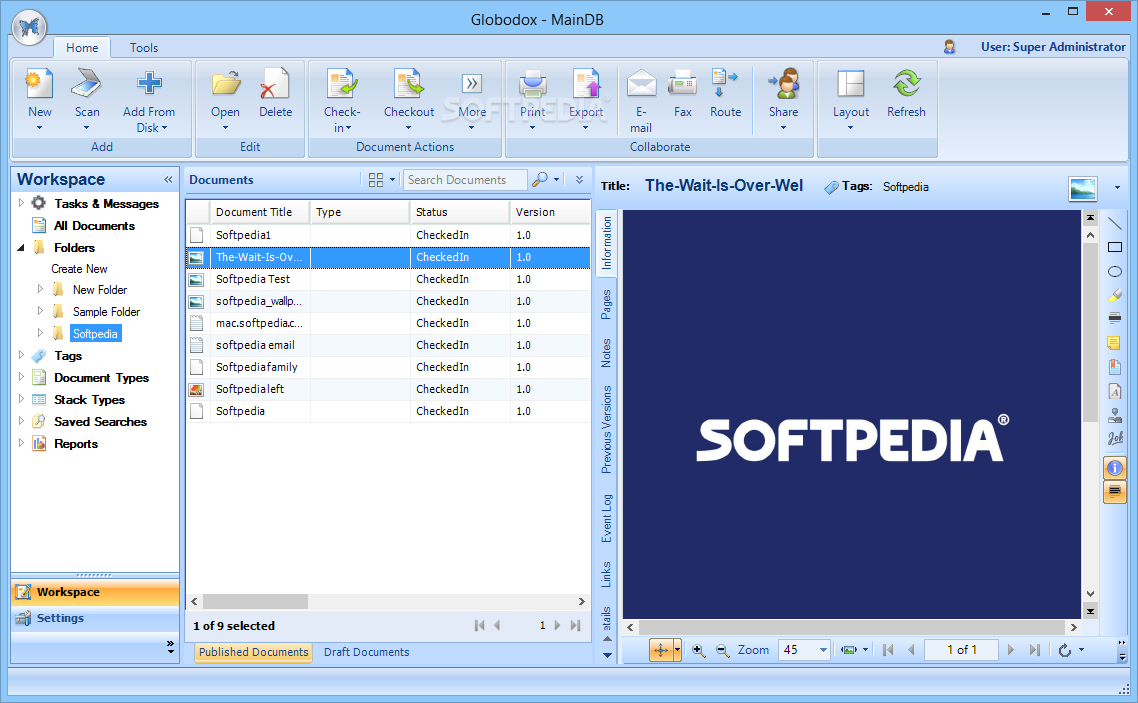1138x703 pixels.
Task: Select the highlighter annotation tool
Action: coord(1115,295)
